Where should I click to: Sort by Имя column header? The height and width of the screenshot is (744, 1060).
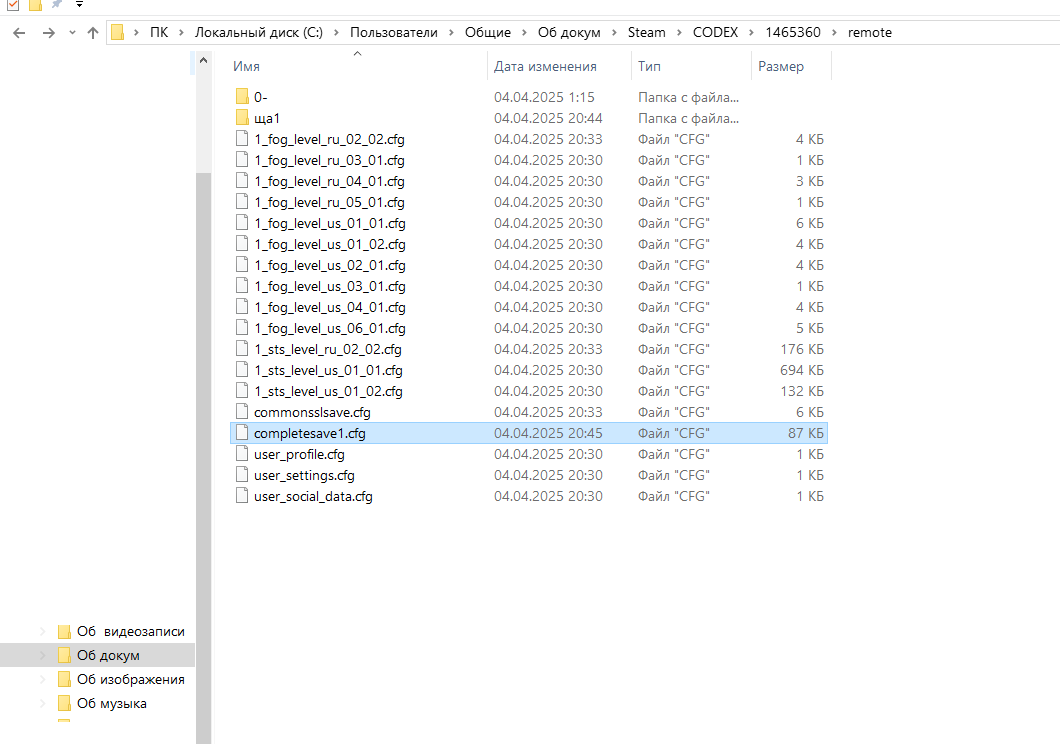(x=246, y=66)
